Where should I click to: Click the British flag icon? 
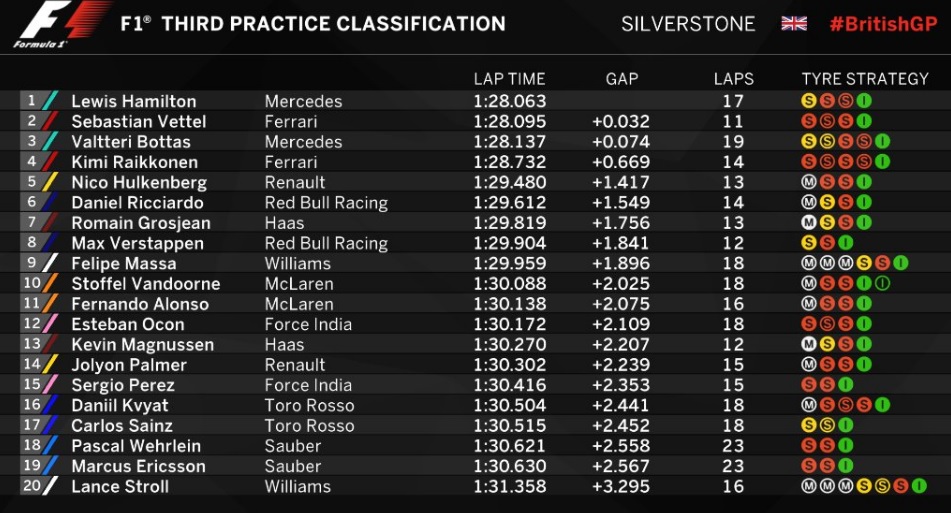793,24
